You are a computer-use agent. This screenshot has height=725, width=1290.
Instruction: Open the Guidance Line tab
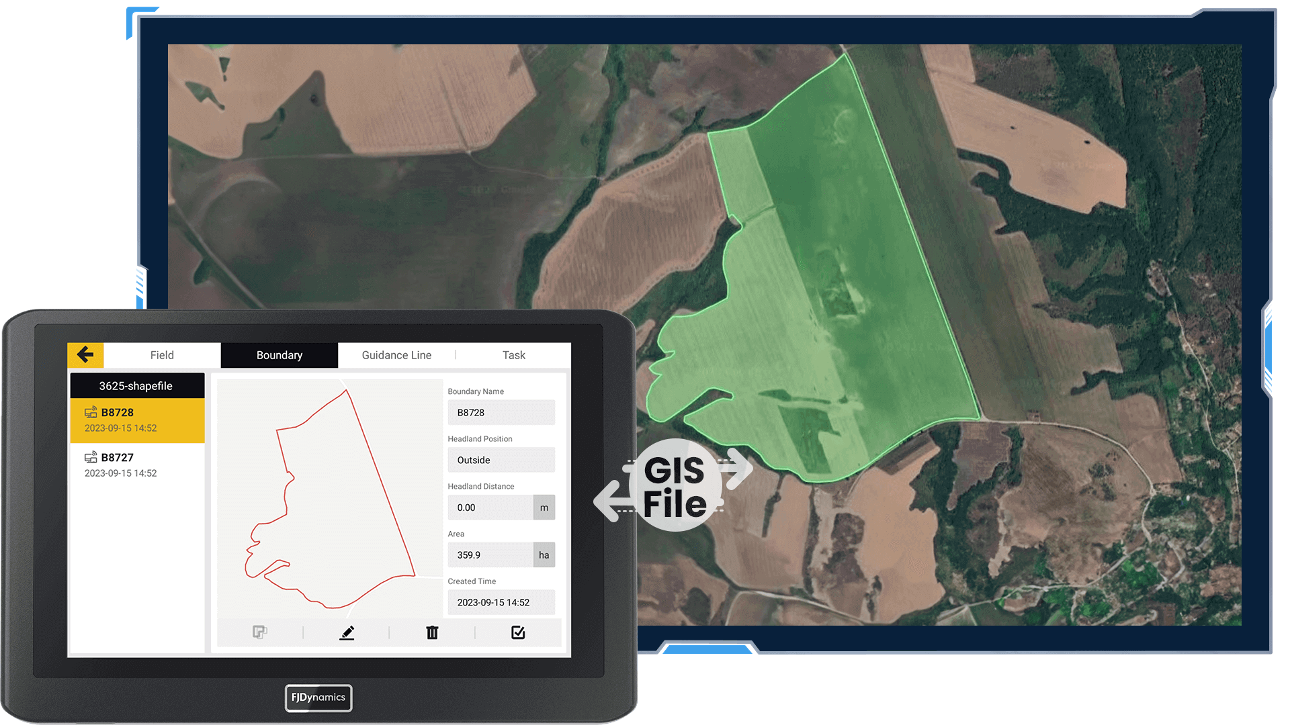[396, 355]
